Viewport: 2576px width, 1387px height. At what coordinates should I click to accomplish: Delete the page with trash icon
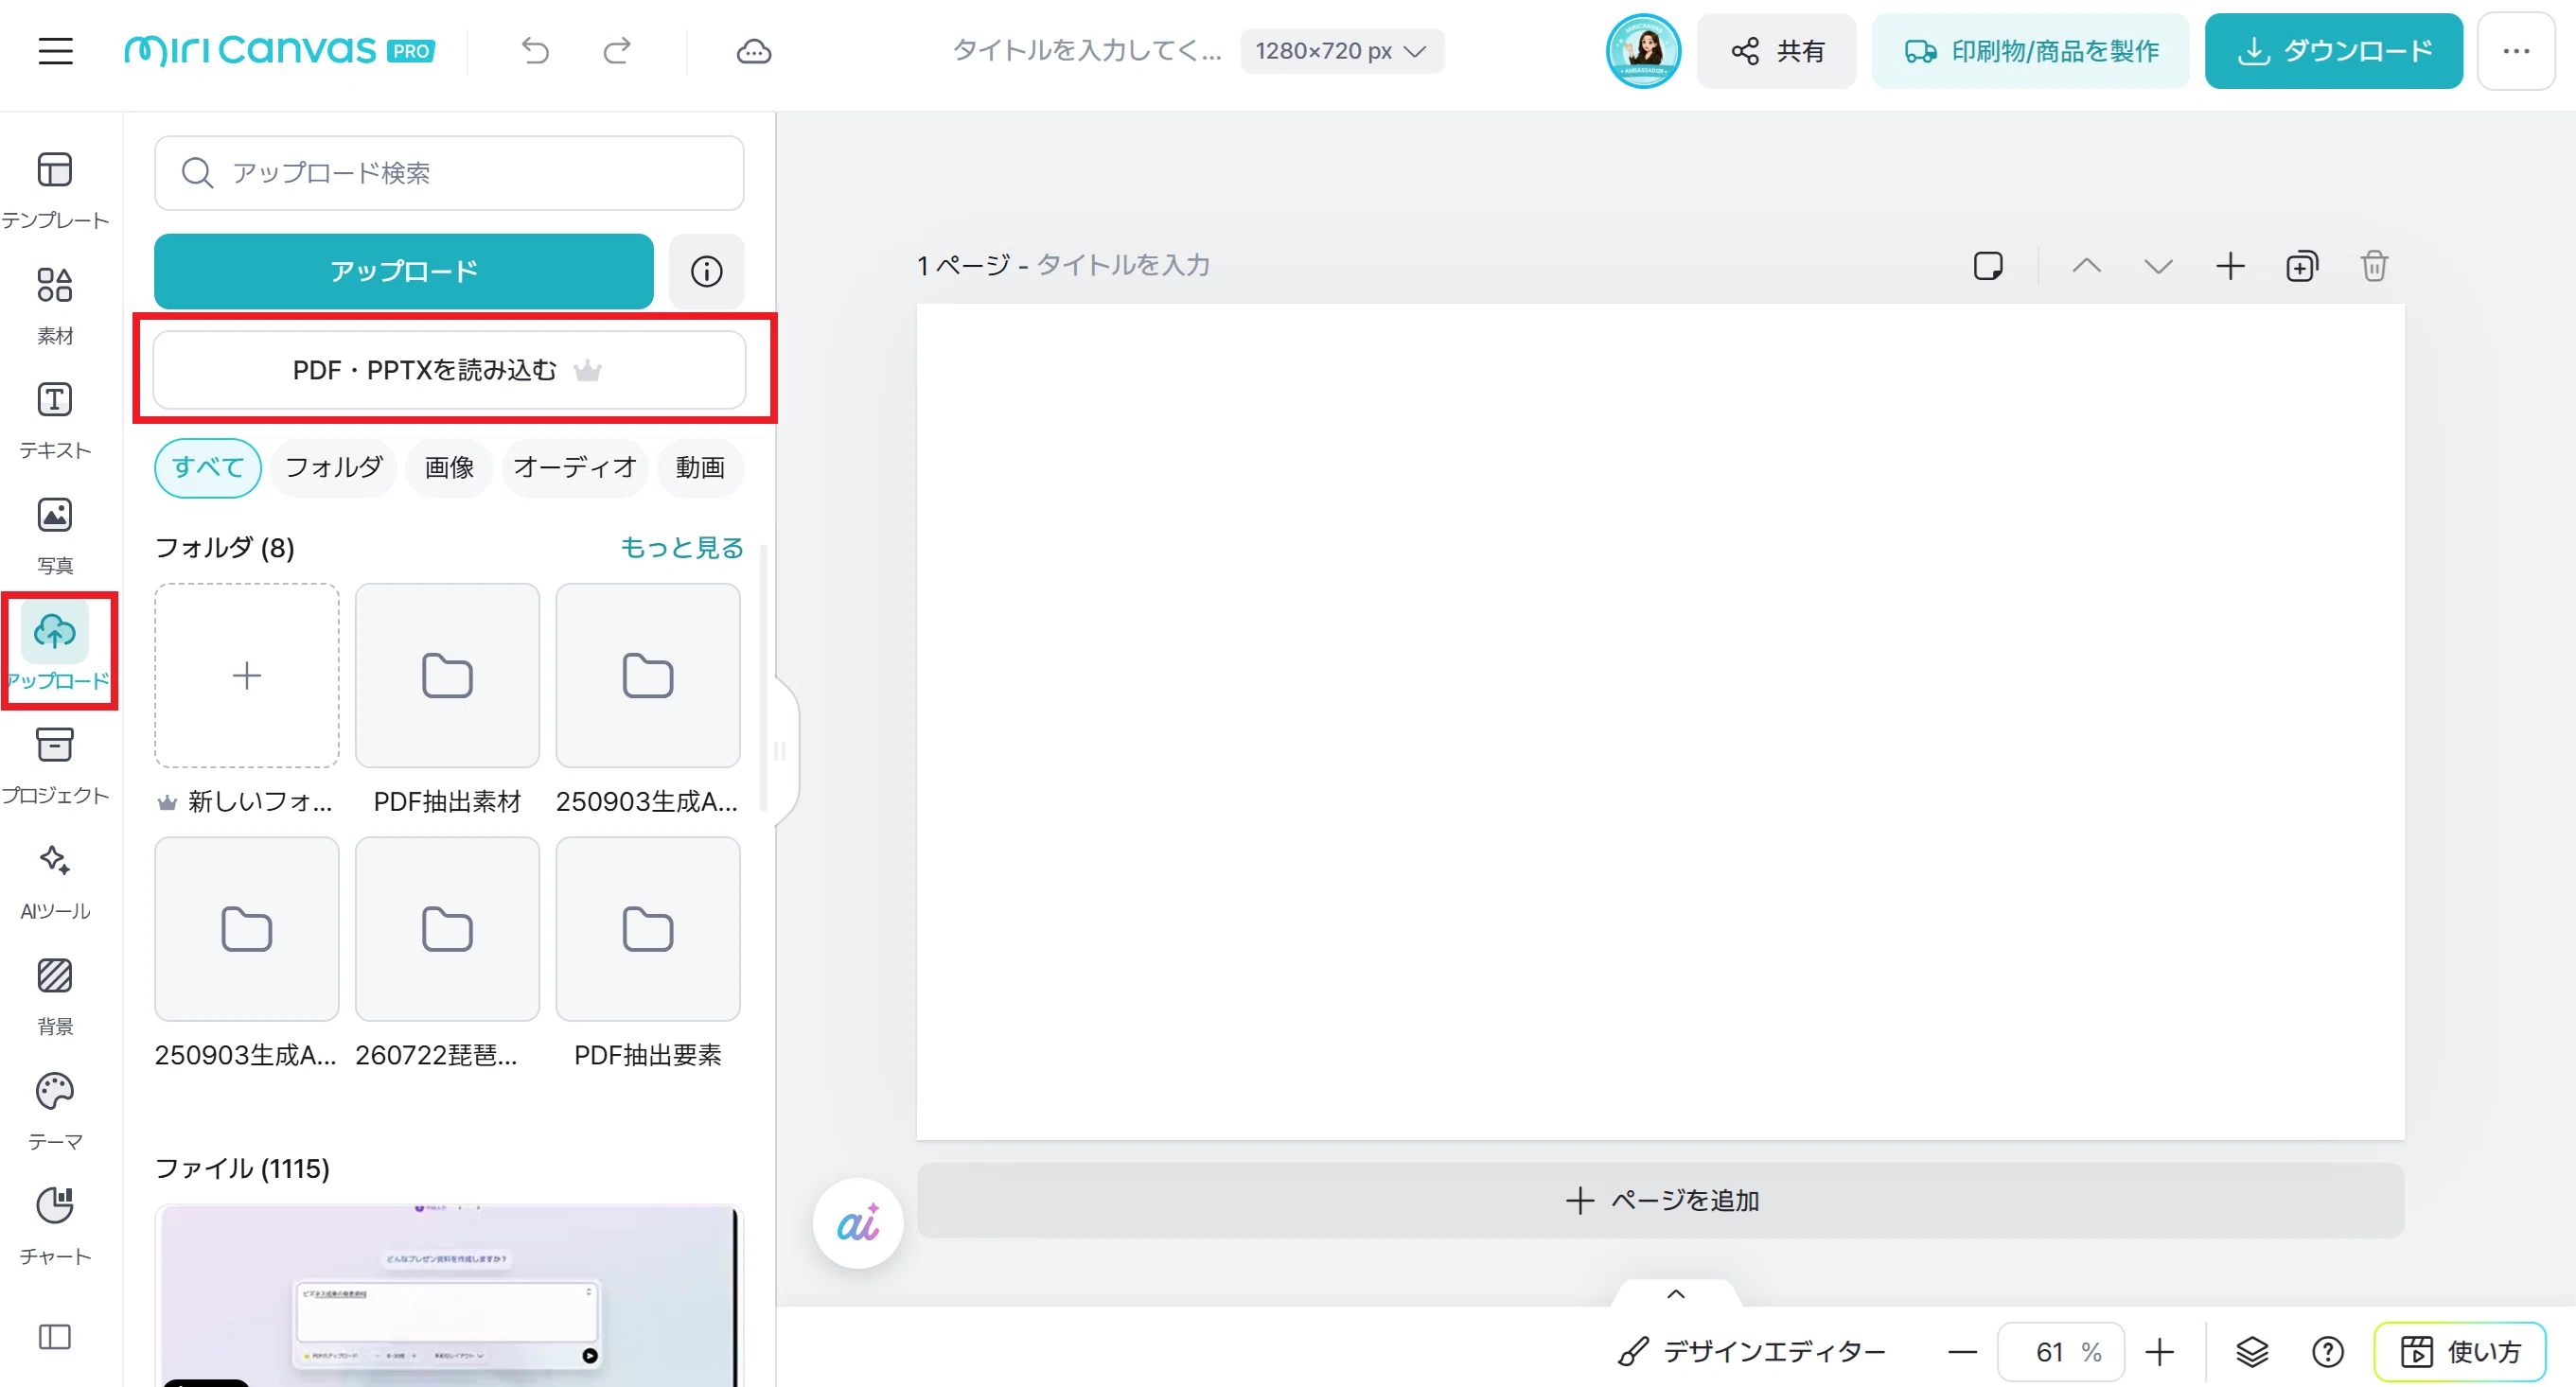(x=2374, y=266)
